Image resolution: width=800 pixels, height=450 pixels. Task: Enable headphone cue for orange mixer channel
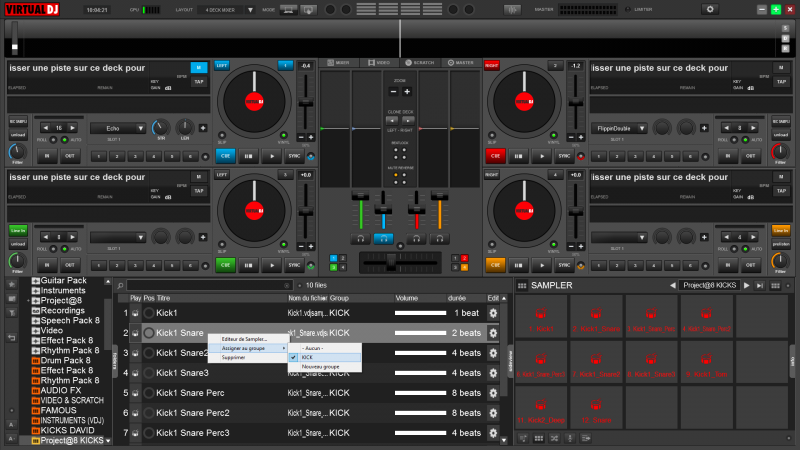coord(439,238)
